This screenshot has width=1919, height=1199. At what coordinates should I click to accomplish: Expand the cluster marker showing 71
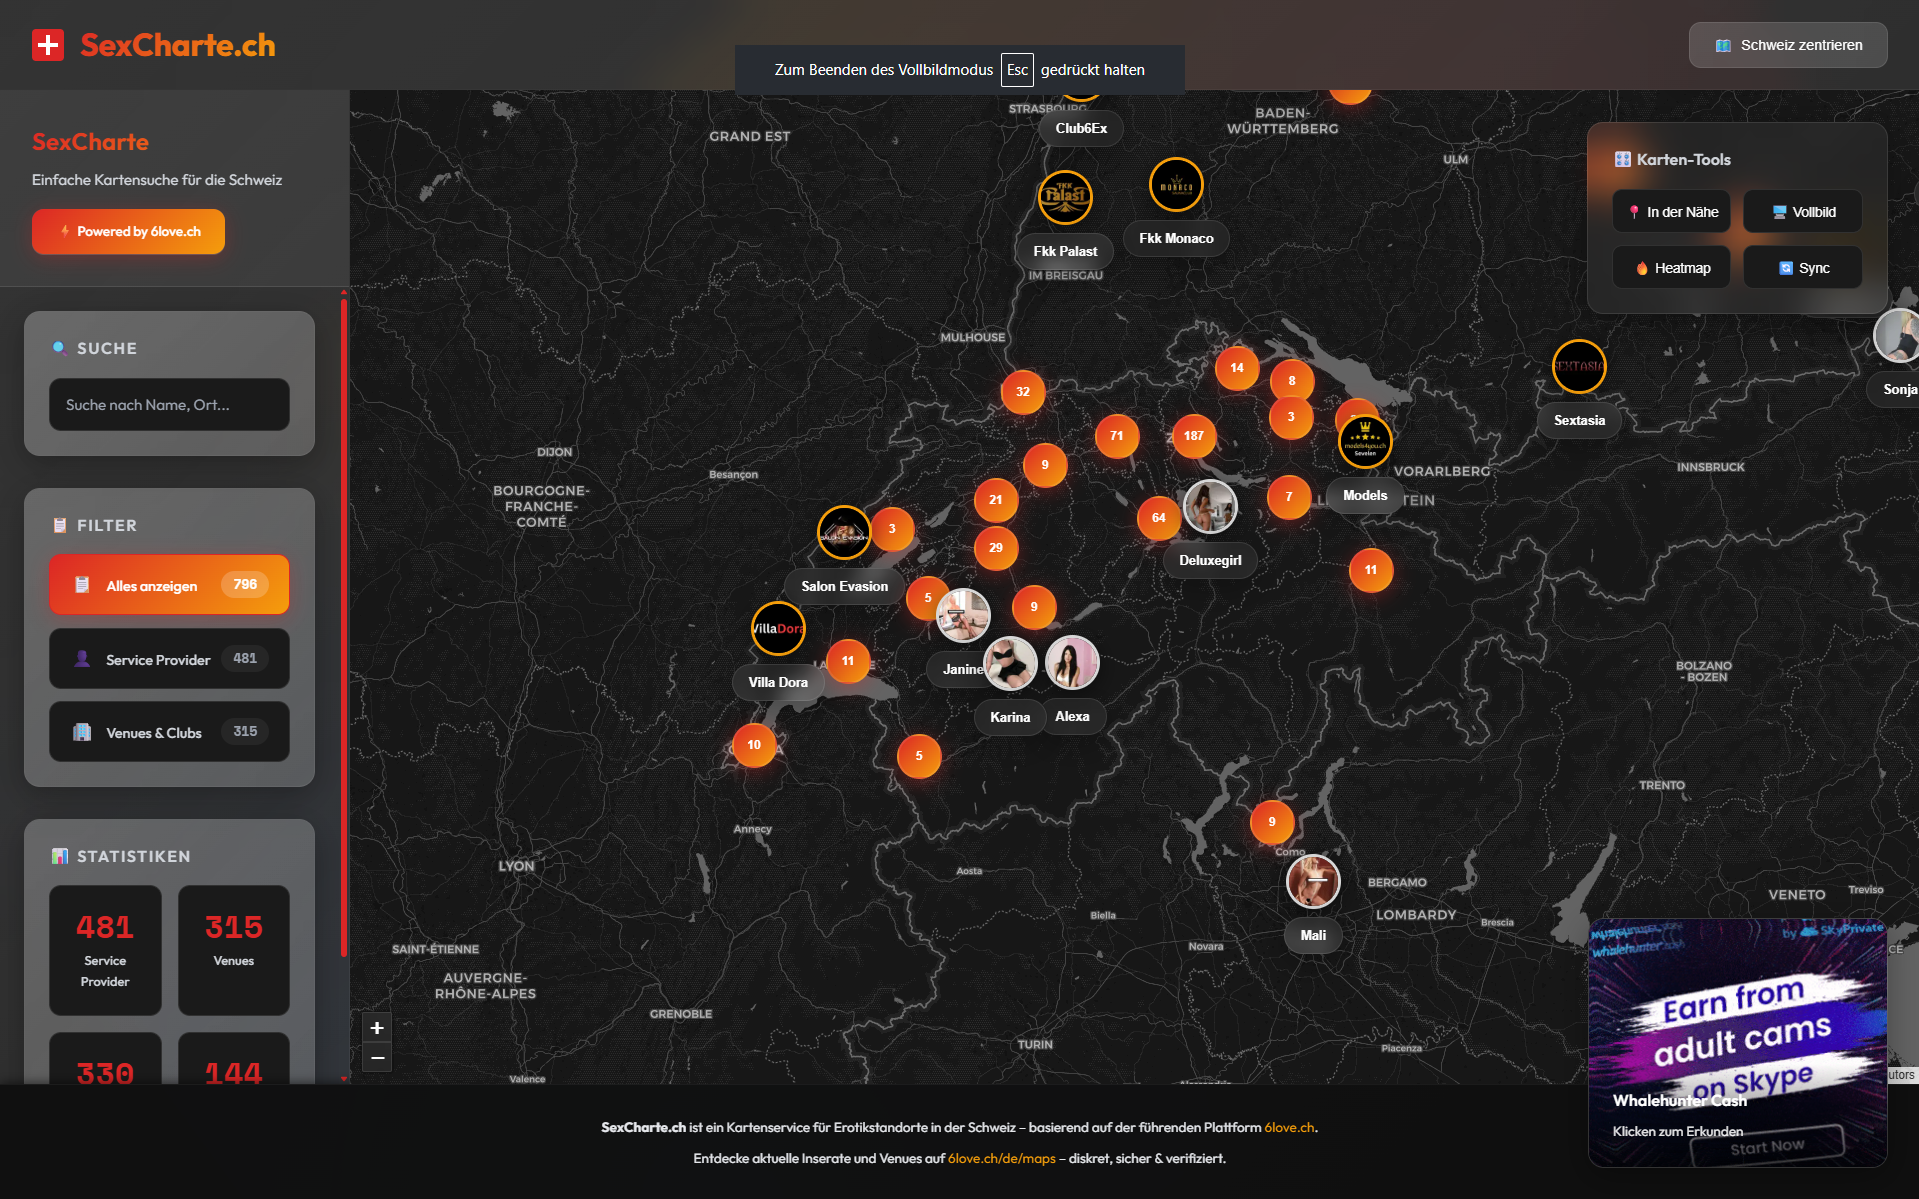(1116, 436)
